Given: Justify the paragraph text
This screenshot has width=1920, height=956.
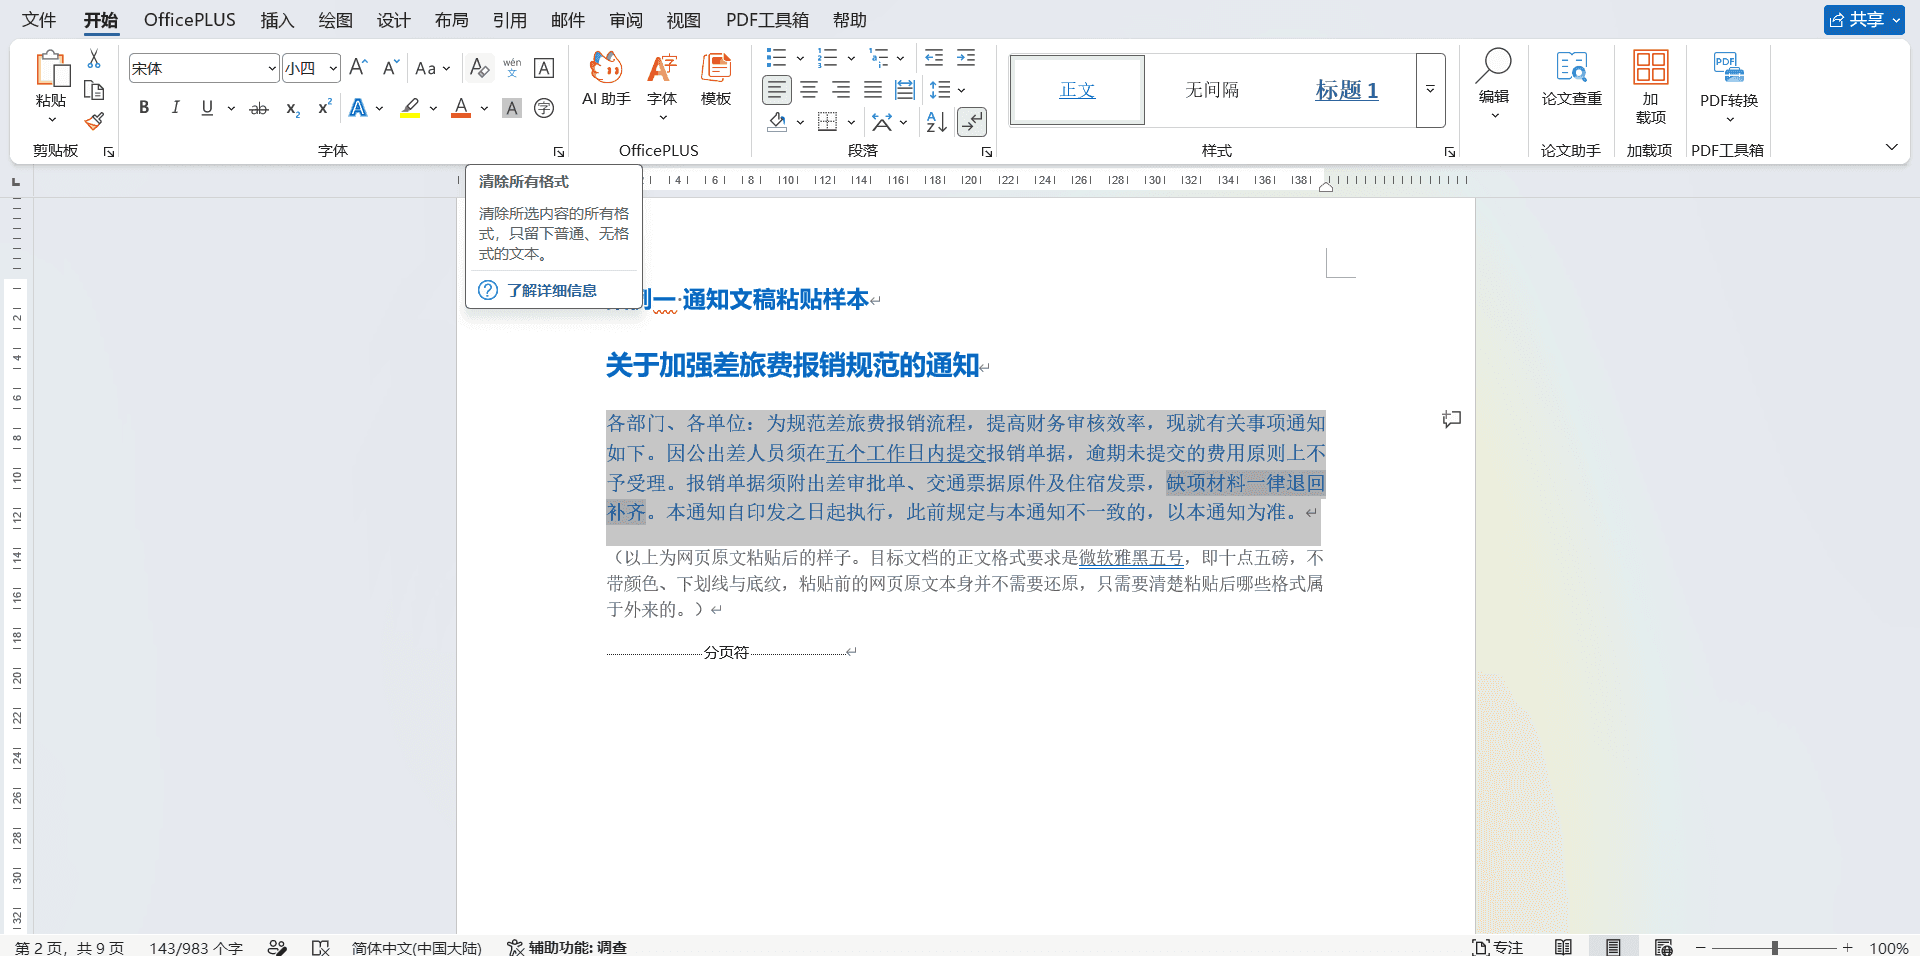Looking at the screenshot, I should click(873, 90).
